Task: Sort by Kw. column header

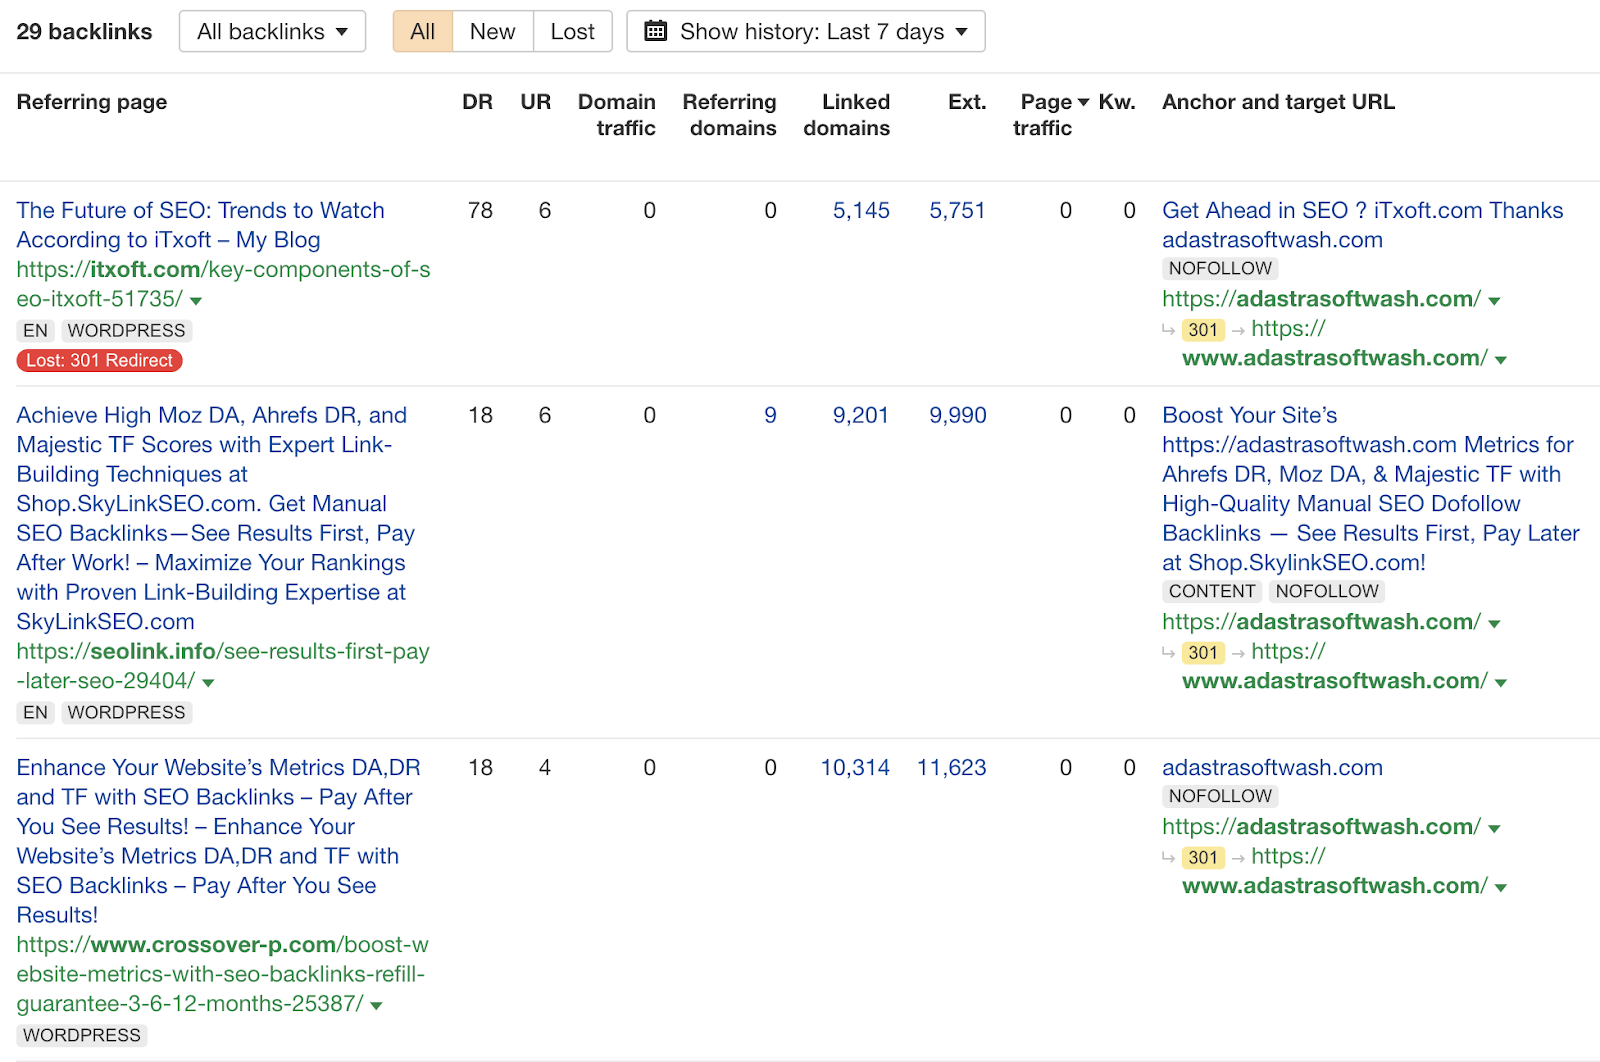Action: (1117, 102)
